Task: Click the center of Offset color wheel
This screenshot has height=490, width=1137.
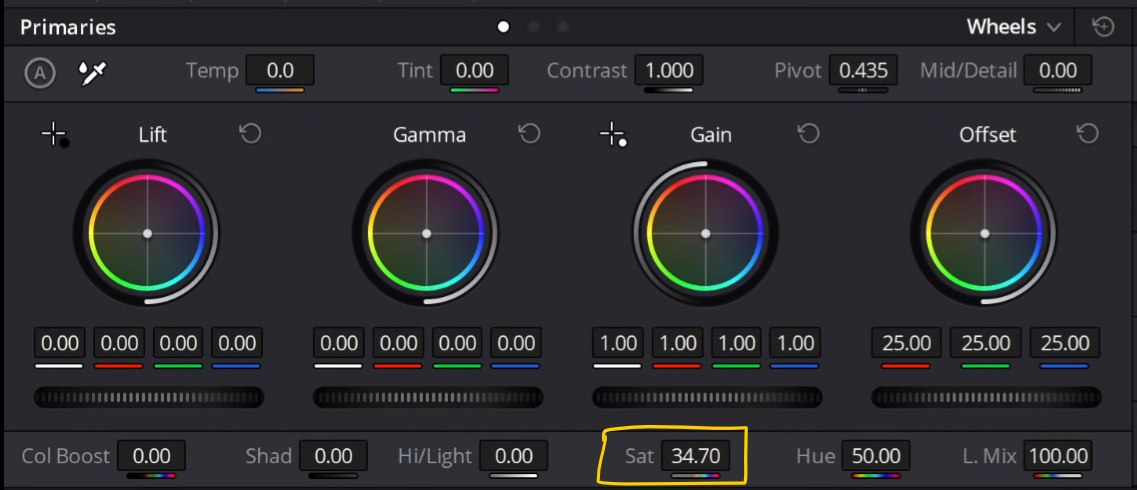Action: point(985,233)
